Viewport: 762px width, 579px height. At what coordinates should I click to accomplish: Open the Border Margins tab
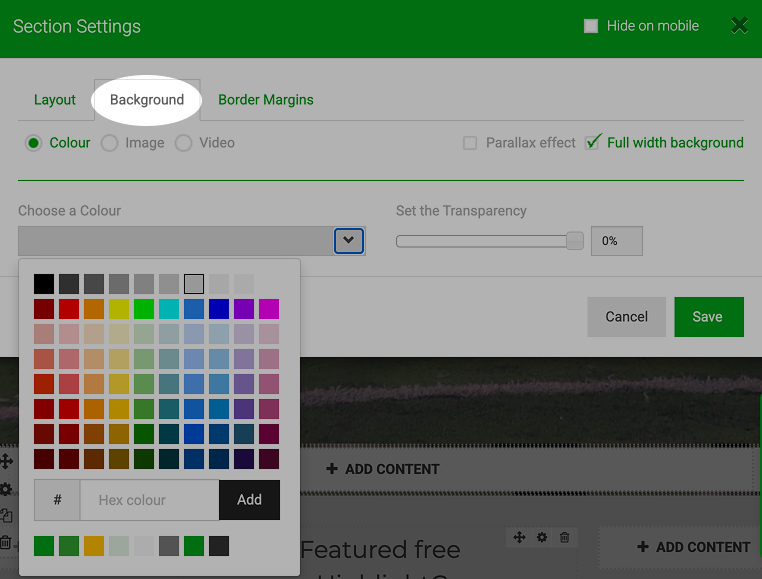266,100
